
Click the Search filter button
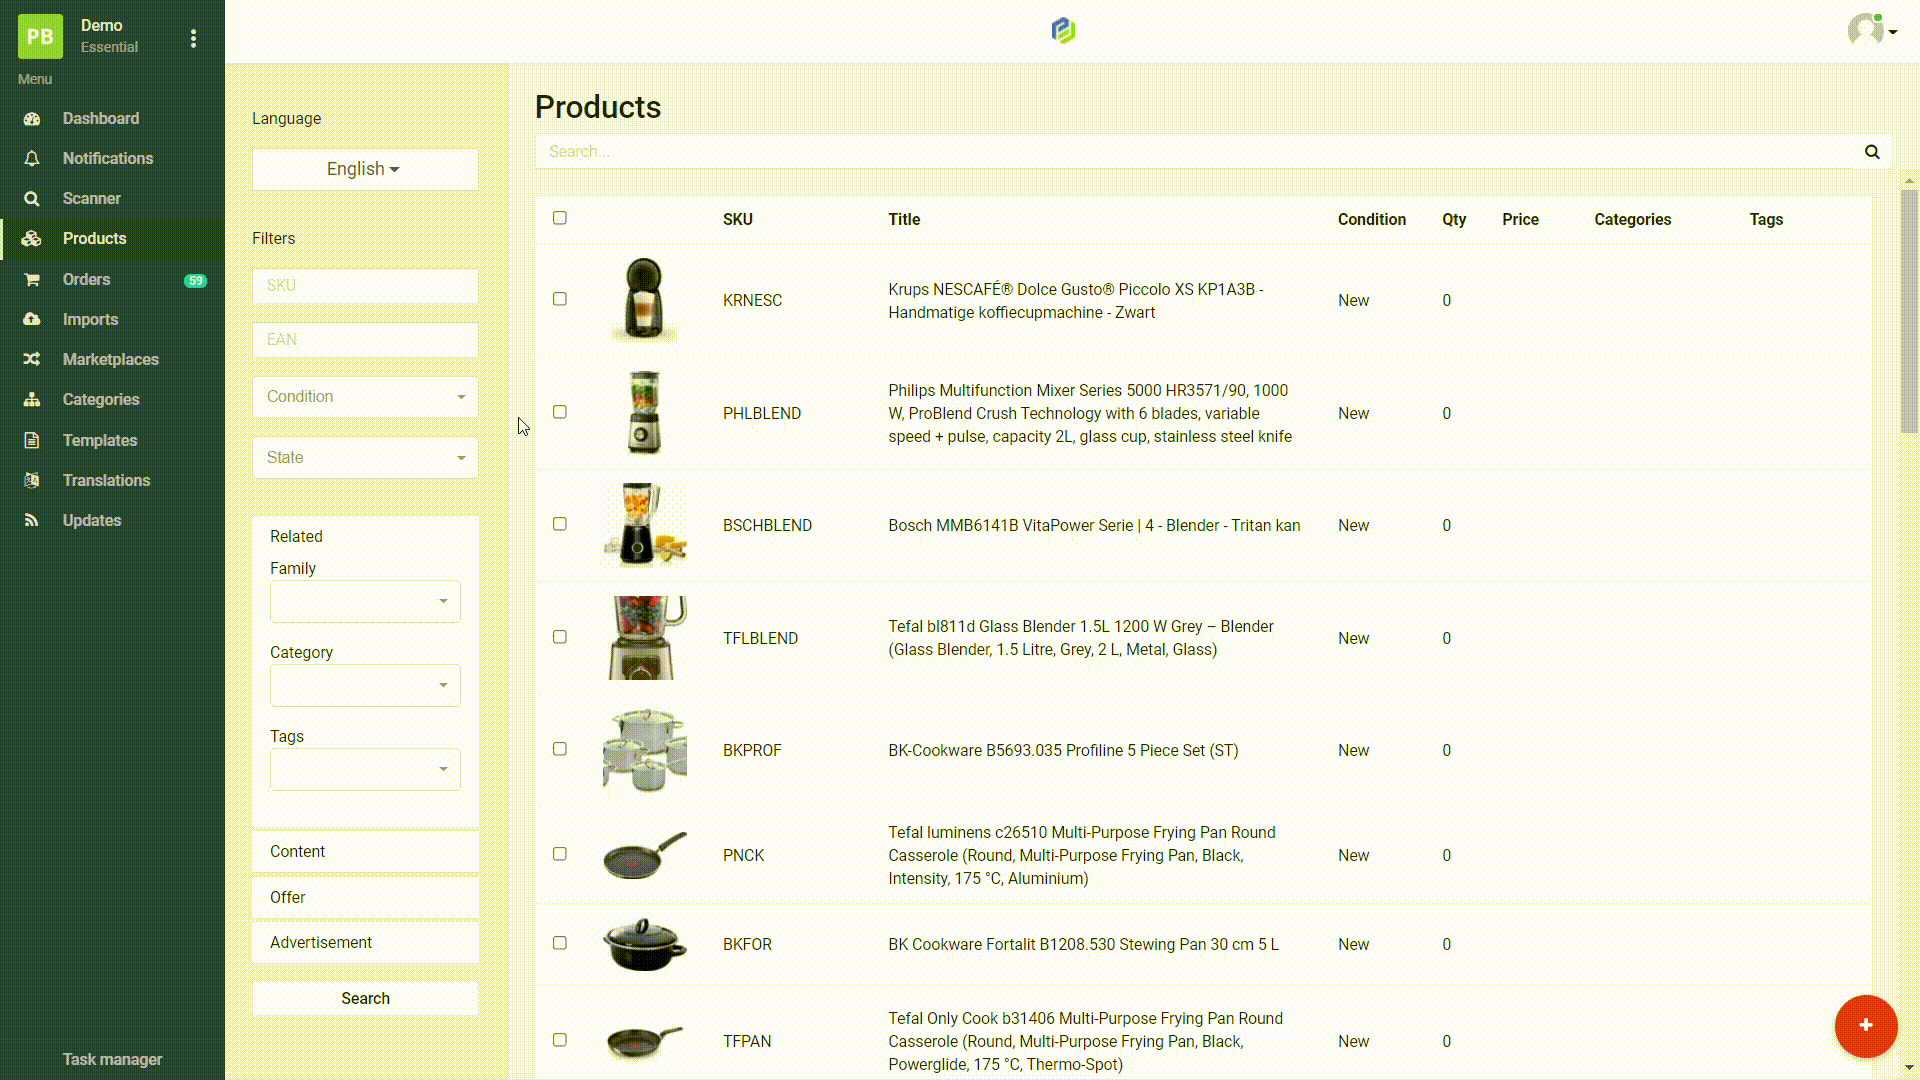click(x=365, y=998)
